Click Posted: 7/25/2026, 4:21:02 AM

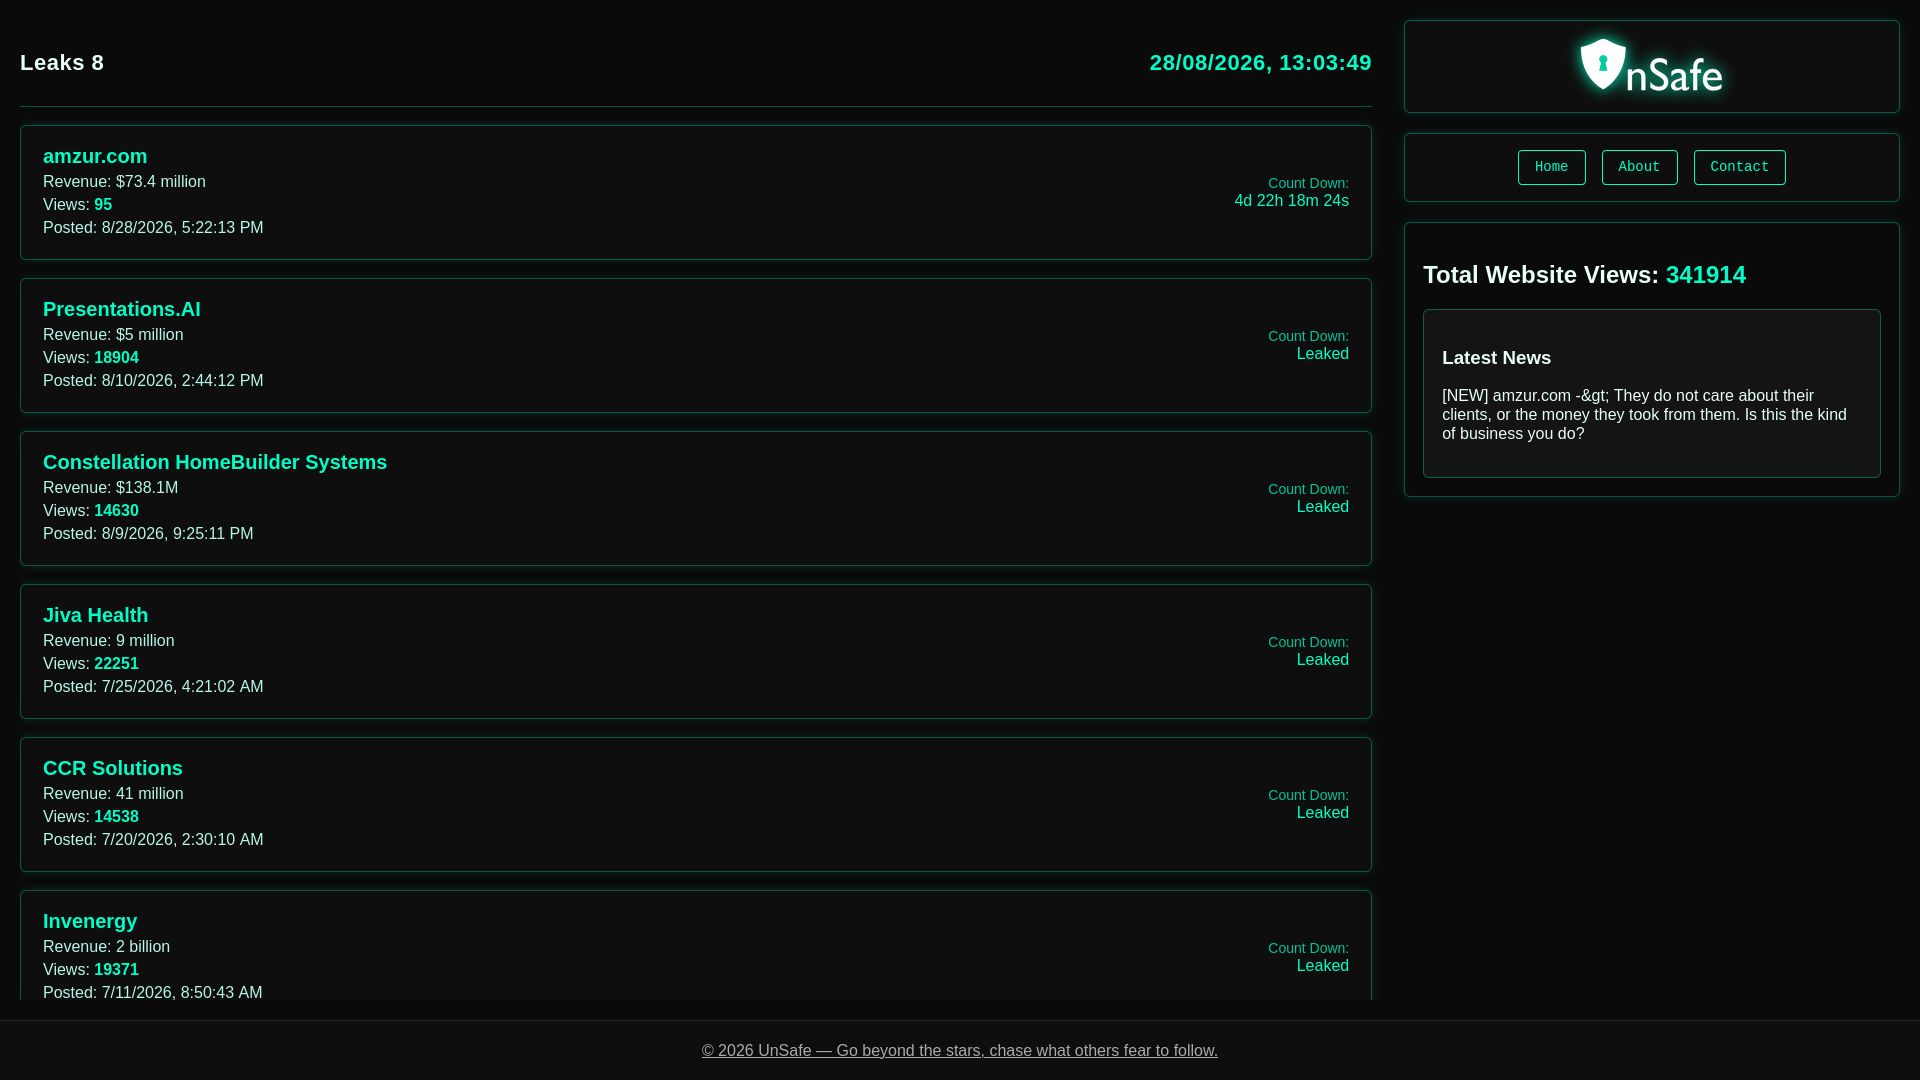153,687
